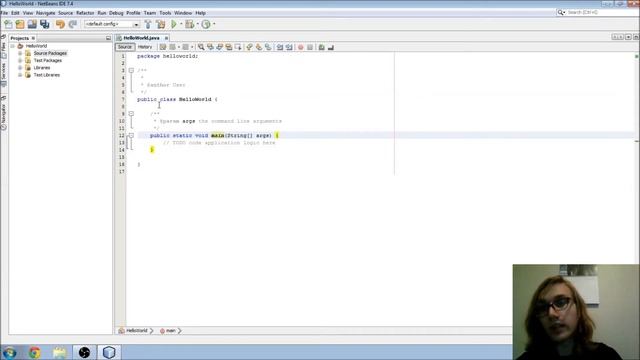Viewport: 640px width, 360px height.
Task: Click the Windows Start button
Action: 9,352
